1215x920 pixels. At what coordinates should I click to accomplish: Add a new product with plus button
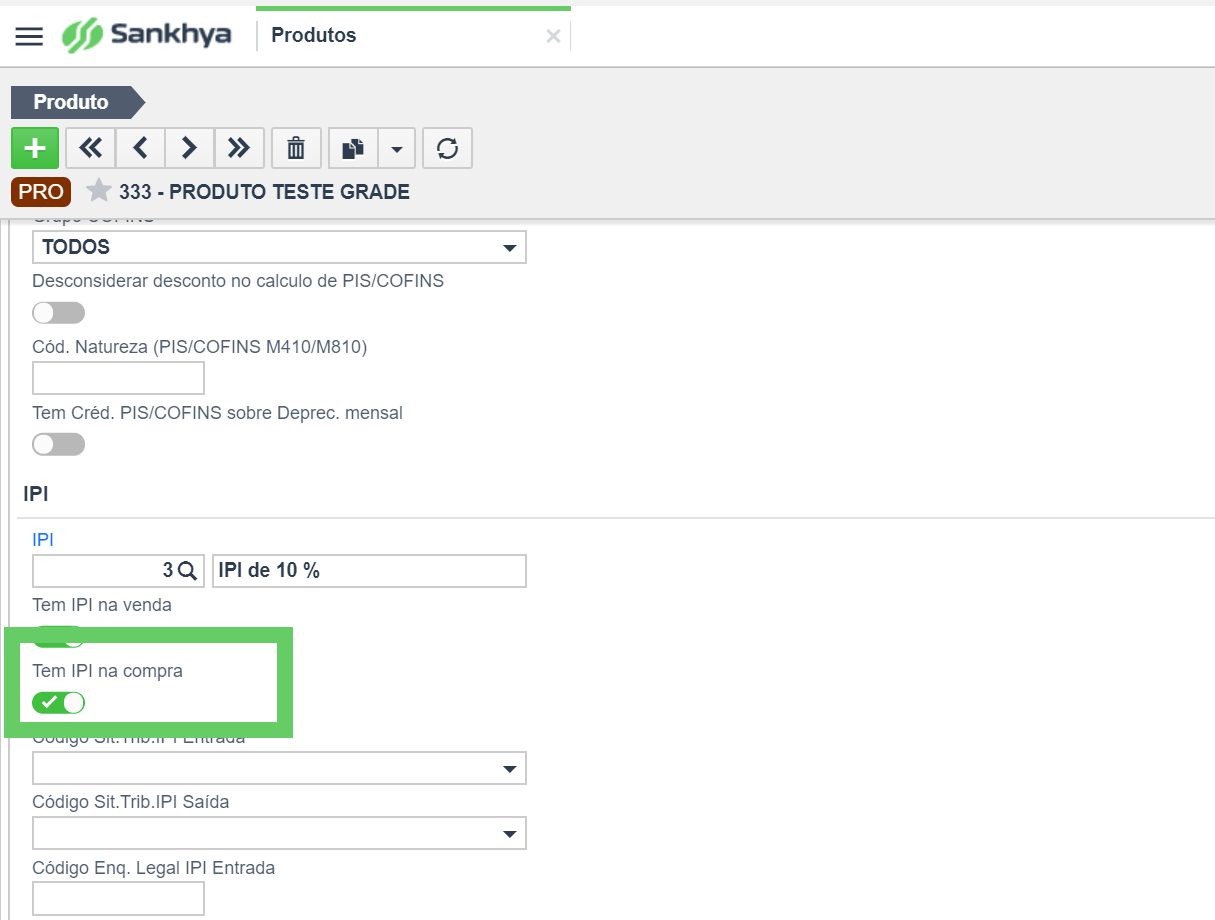pos(35,148)
